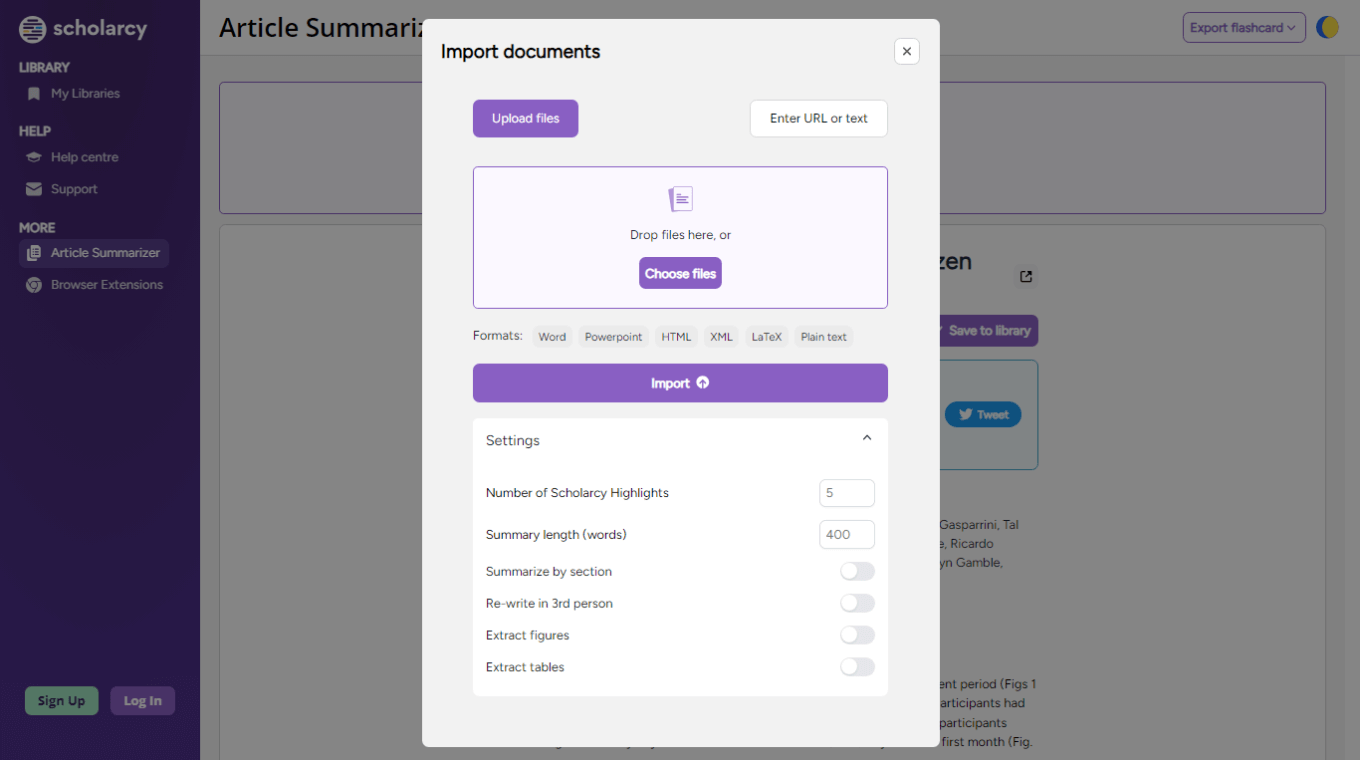Viewport: 1360px width, 760px height.
Task: Click the Powerpoint format tag
Action: 613,337
